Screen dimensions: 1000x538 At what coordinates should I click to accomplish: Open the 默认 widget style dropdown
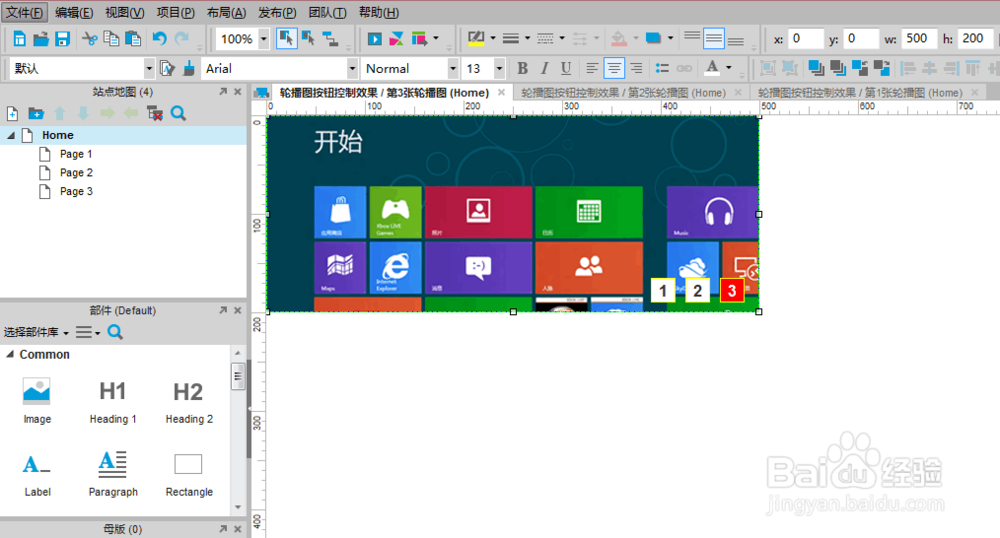(x=149, y=68)
